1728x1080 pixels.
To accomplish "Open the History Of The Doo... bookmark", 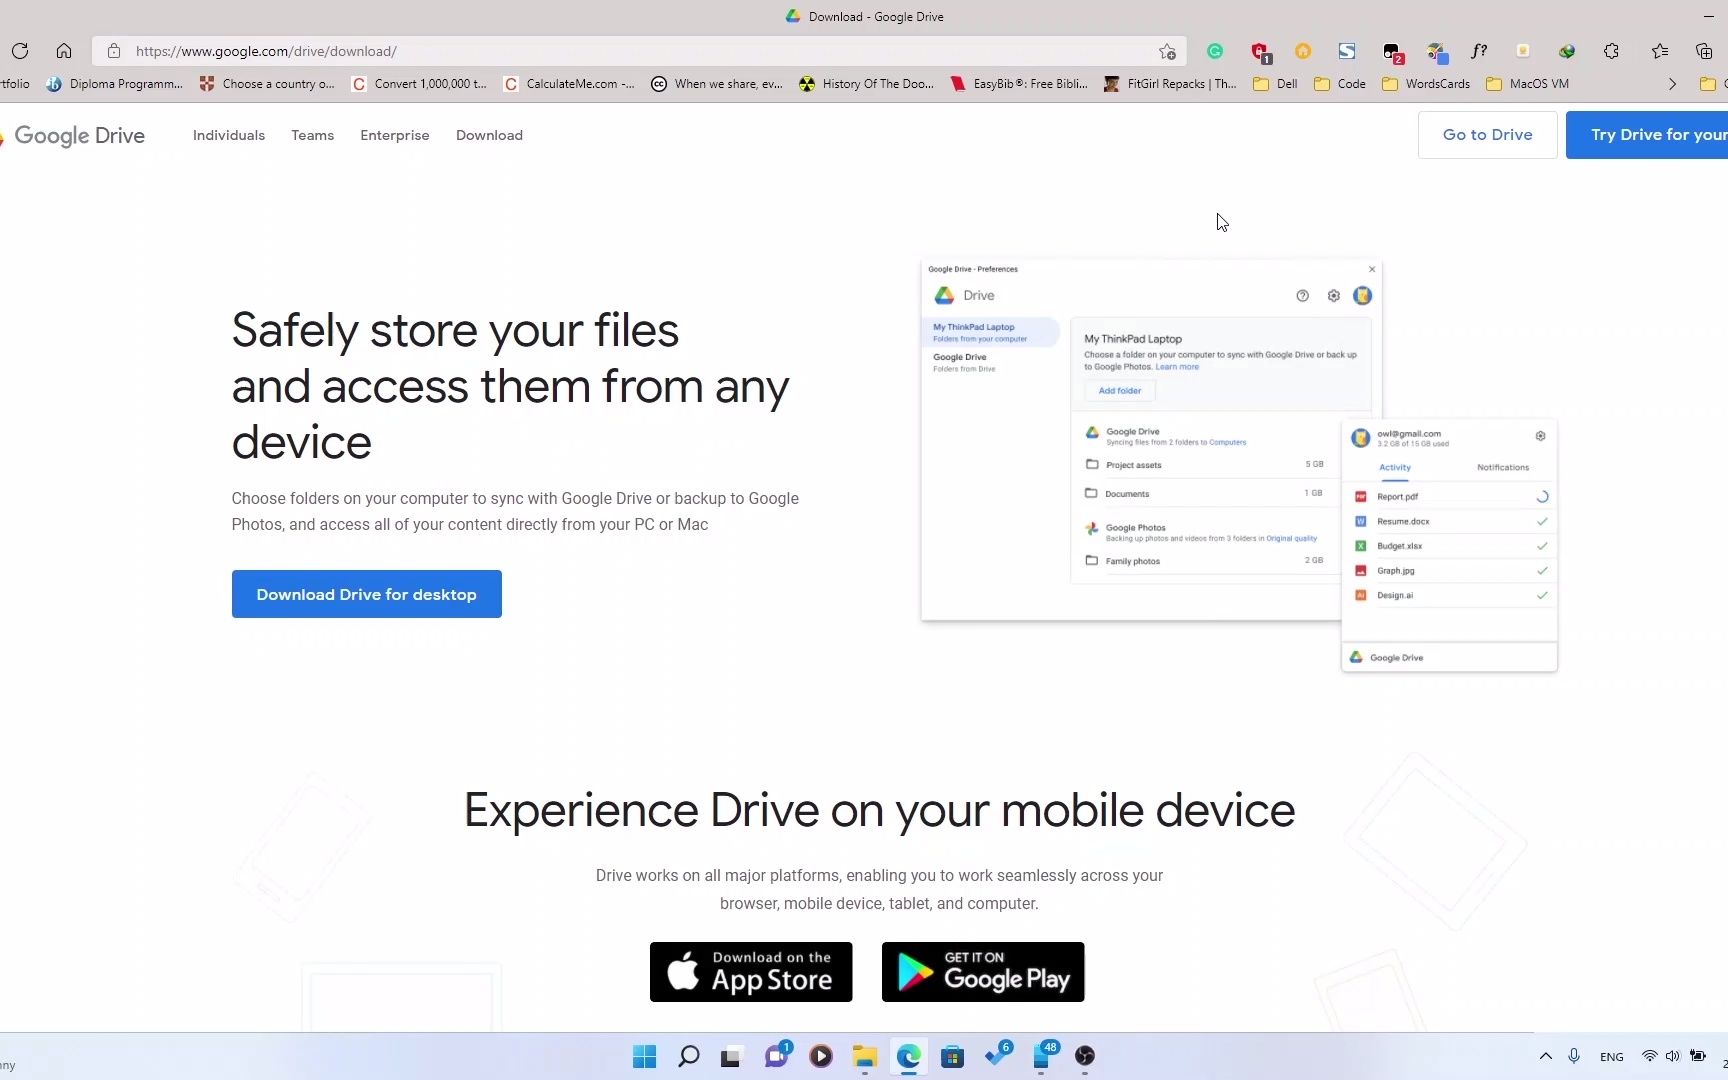I will coord(866,84).
